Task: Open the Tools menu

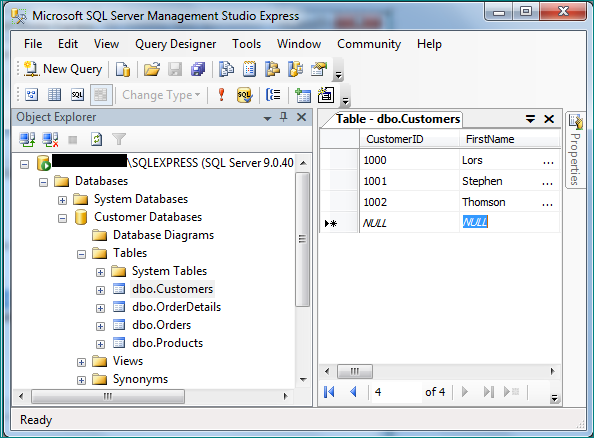Action: [x=247, y=44]
